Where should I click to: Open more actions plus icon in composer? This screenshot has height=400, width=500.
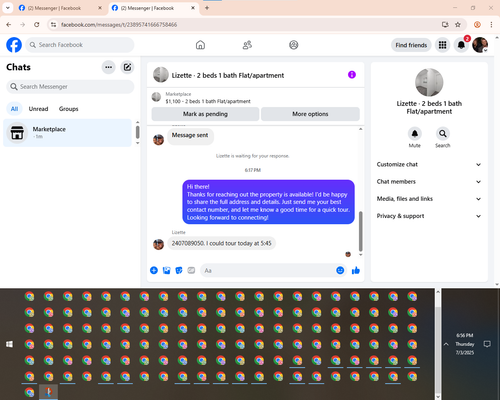pyautogui.click(x=154, y=270)
